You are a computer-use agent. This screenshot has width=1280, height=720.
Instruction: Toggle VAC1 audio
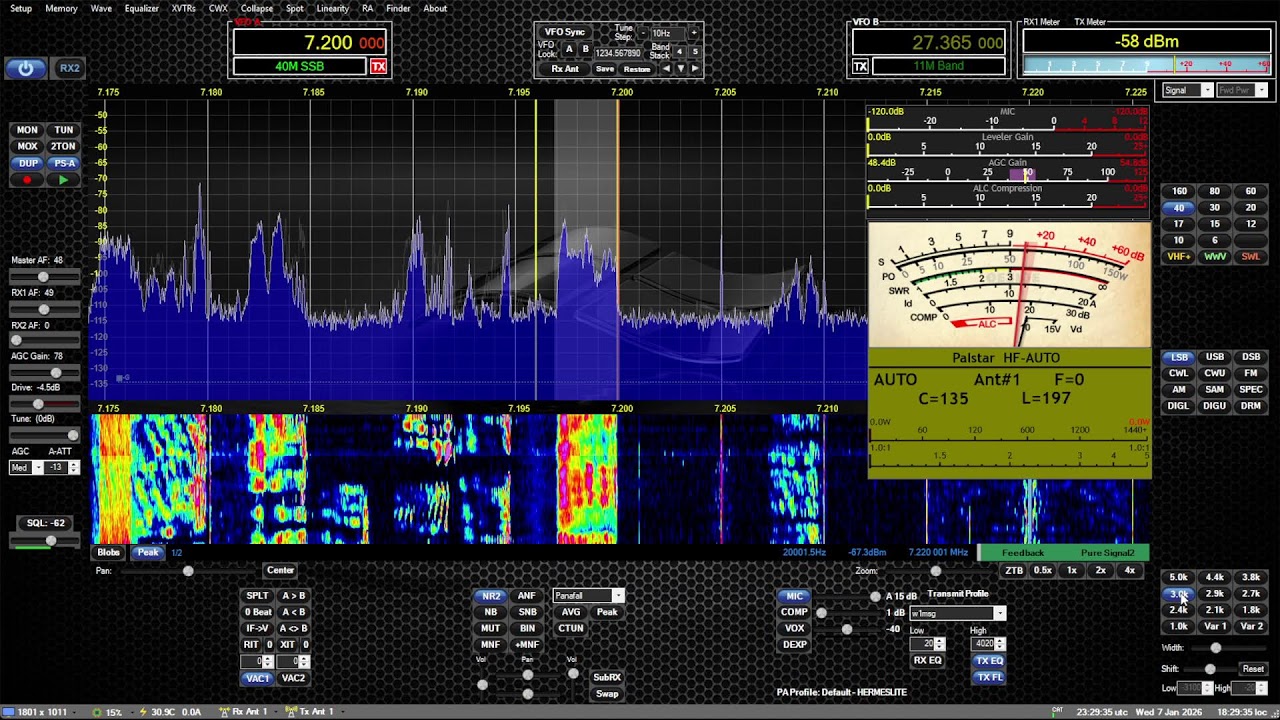point(257,678)
